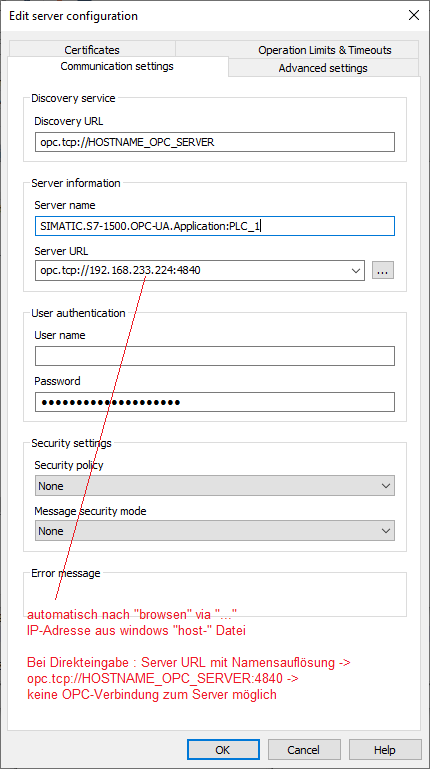Click the Discovery URL input field
Image resolution: width=430 pixels, height=769 pixels.
point(215,143)
